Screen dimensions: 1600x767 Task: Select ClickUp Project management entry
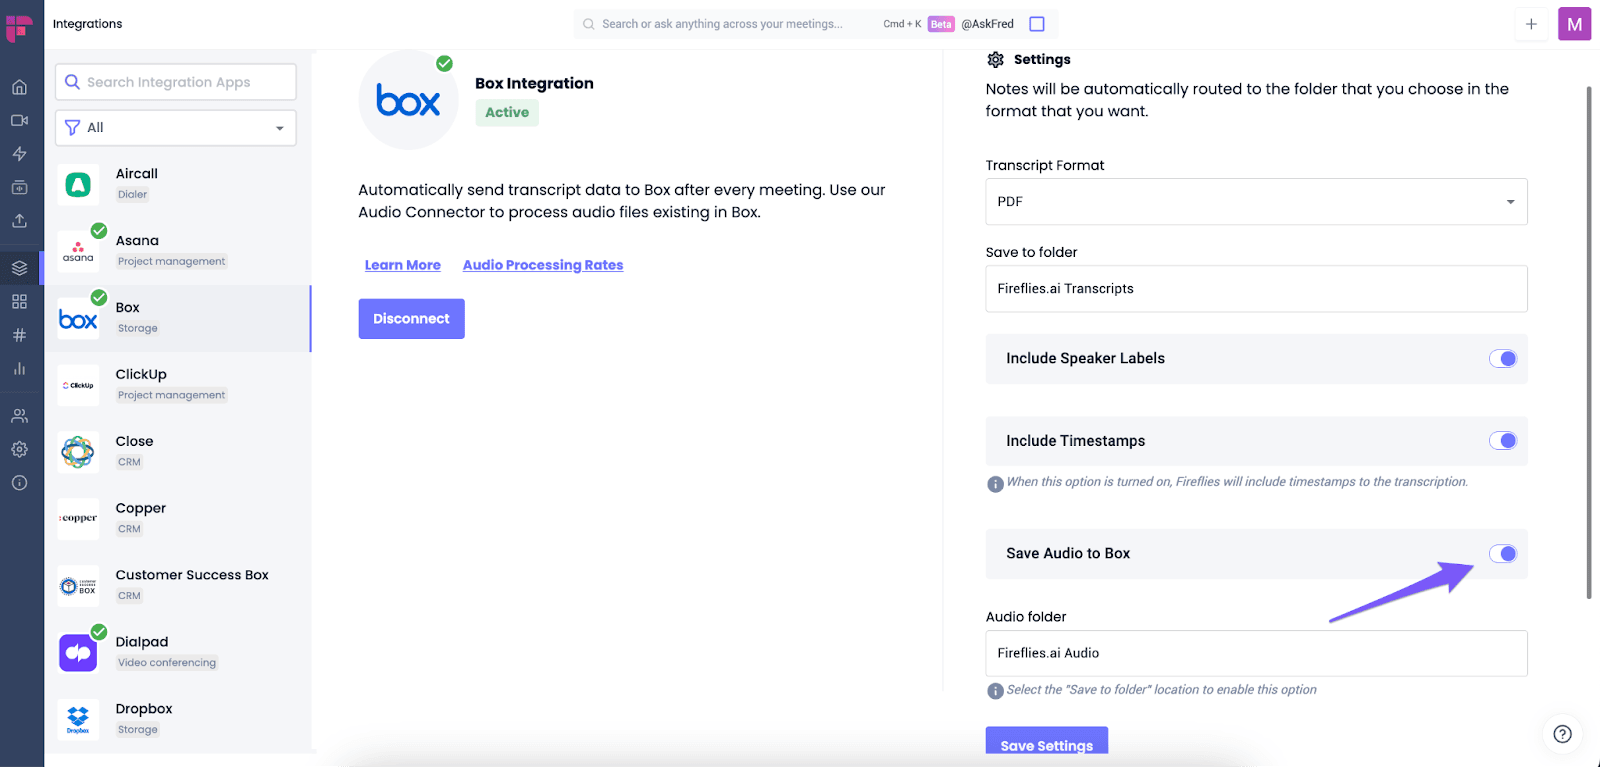178,385
